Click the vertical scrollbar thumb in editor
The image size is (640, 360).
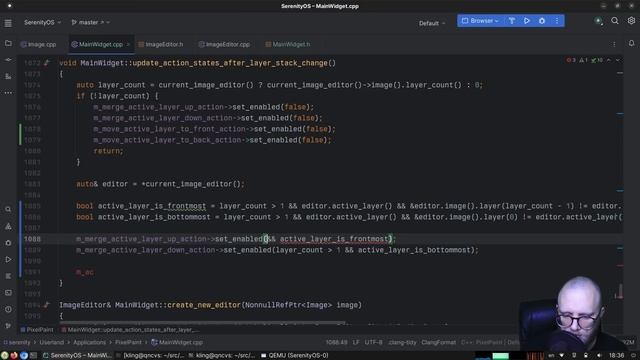[620, 291]
